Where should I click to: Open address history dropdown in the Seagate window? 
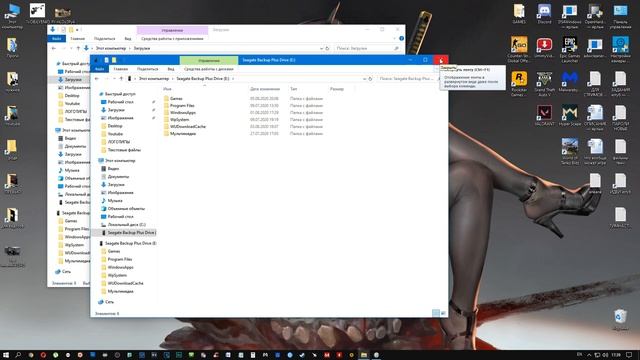pyautogui.click(x=364, y=79)
